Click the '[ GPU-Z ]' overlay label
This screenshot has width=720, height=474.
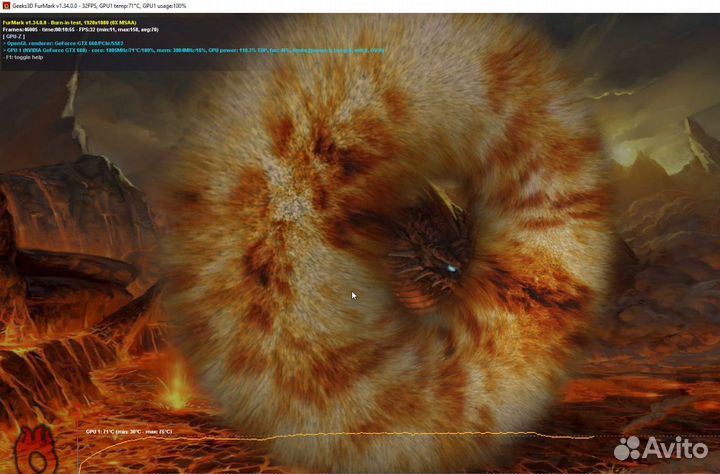(18, 37)
